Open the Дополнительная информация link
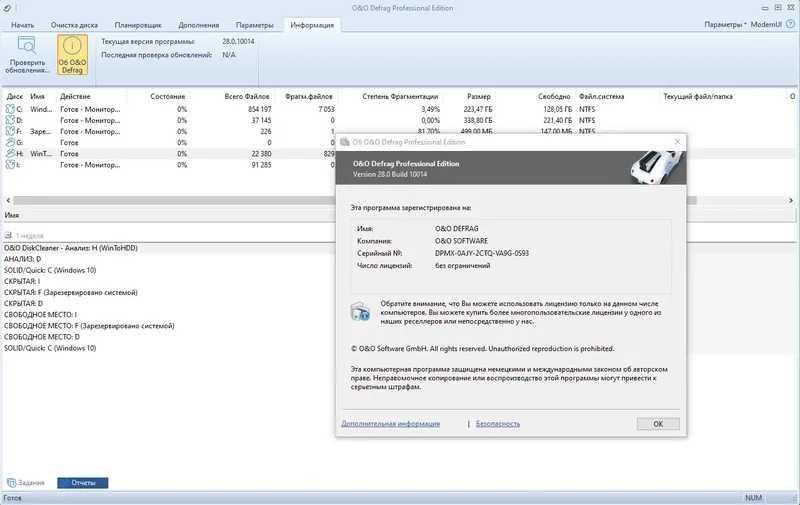 point(390,424)
